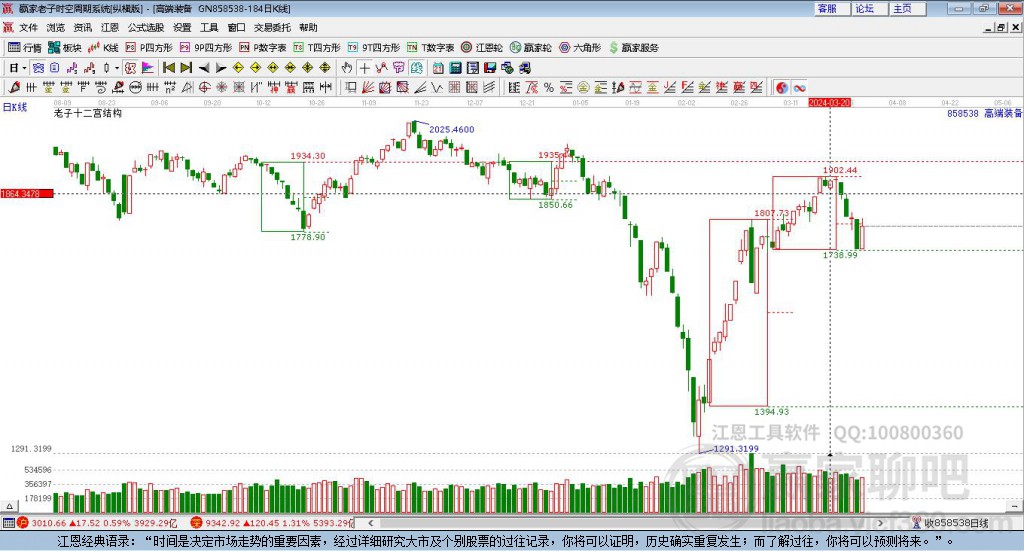Screen dimensions: 1024x551
Task: Click the 2025.4600 high price label
Action: (451, 129)
